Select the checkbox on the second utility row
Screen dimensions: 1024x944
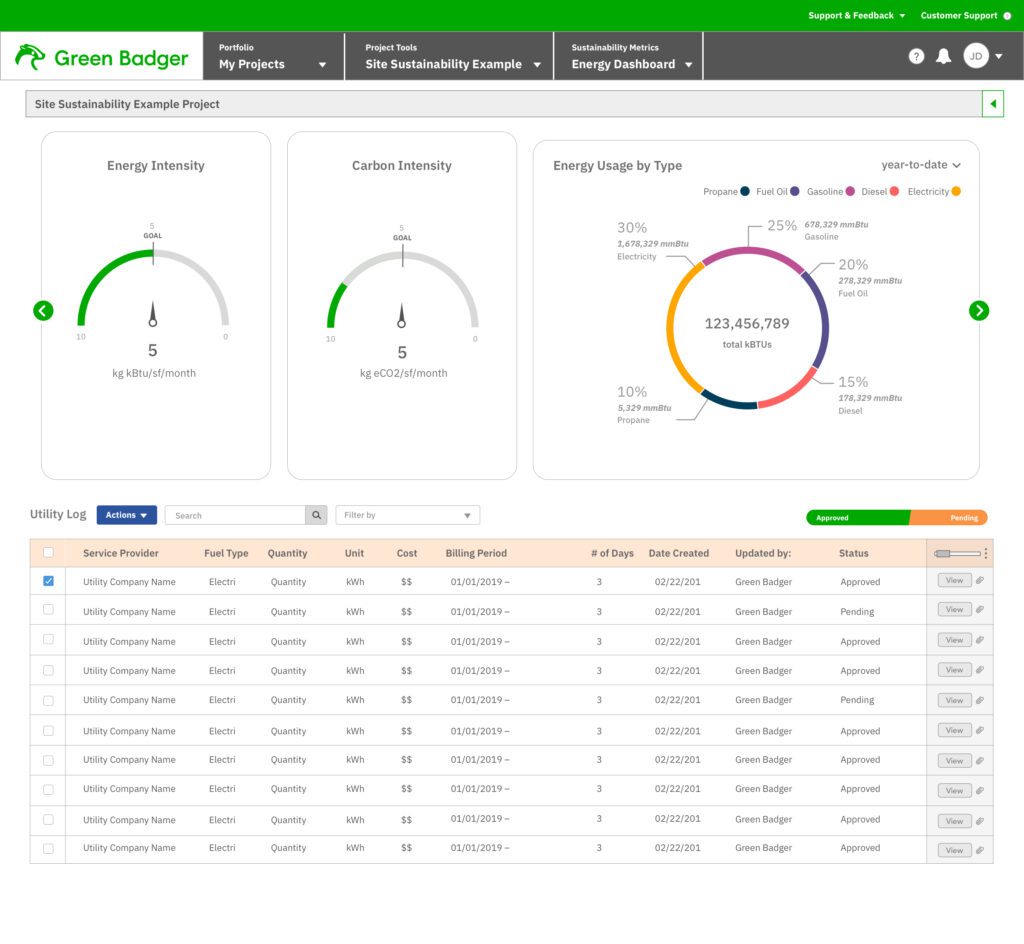click(x=47, y=610)
